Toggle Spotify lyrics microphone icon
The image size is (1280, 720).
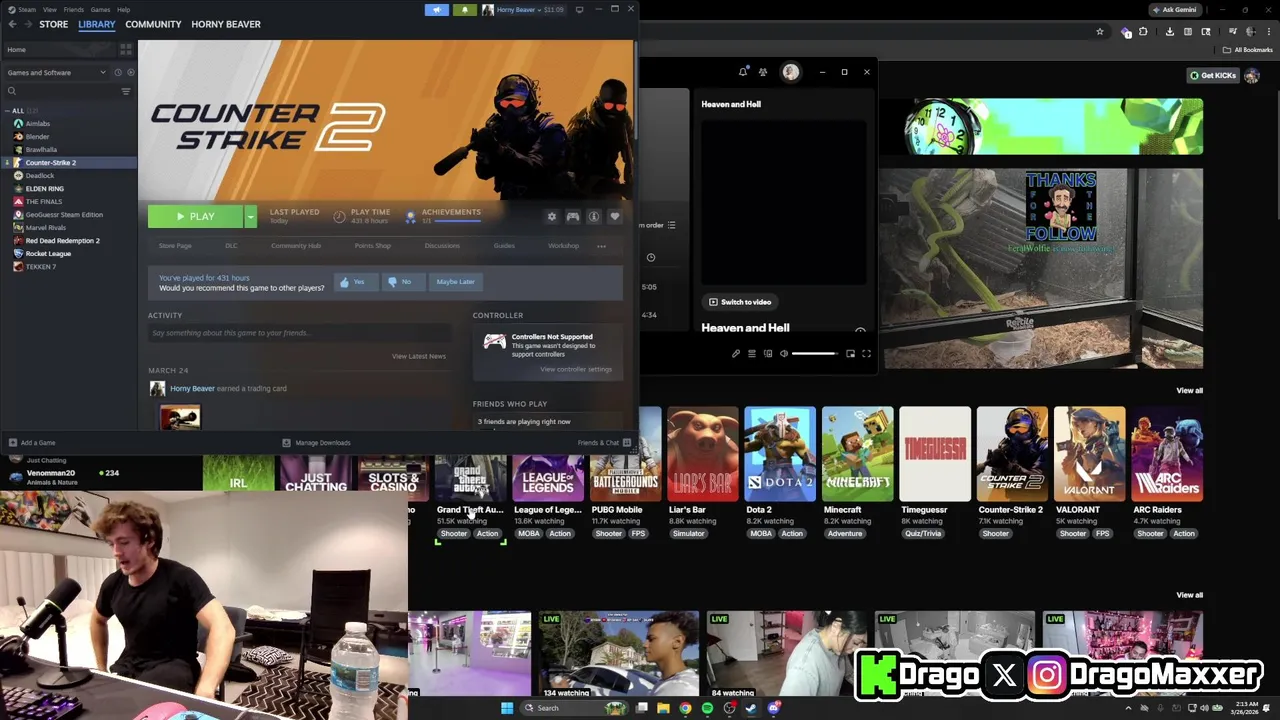click(736, 353)
